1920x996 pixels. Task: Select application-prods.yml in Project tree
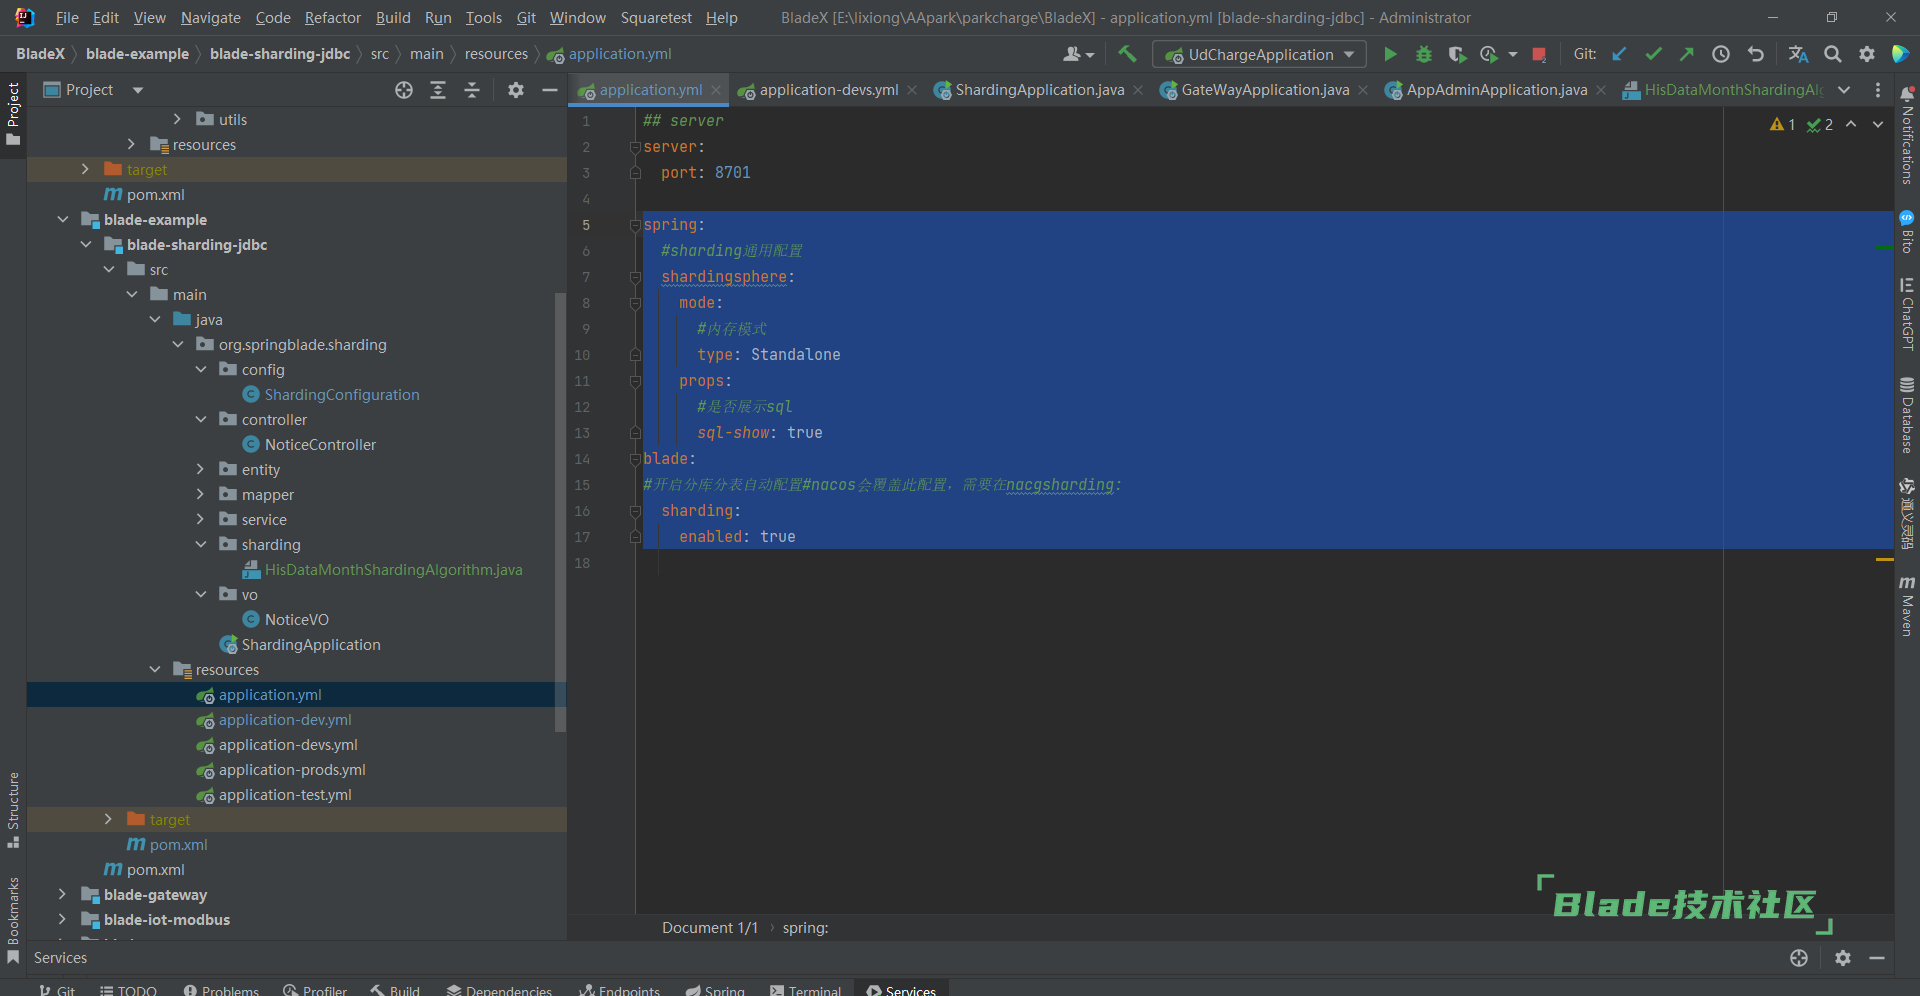292,769
